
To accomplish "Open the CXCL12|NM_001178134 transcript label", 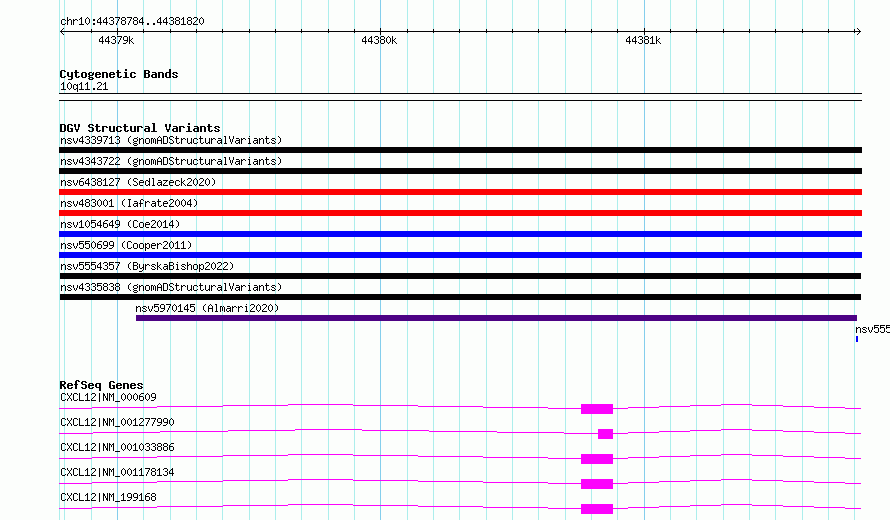I will click(117, 472).
